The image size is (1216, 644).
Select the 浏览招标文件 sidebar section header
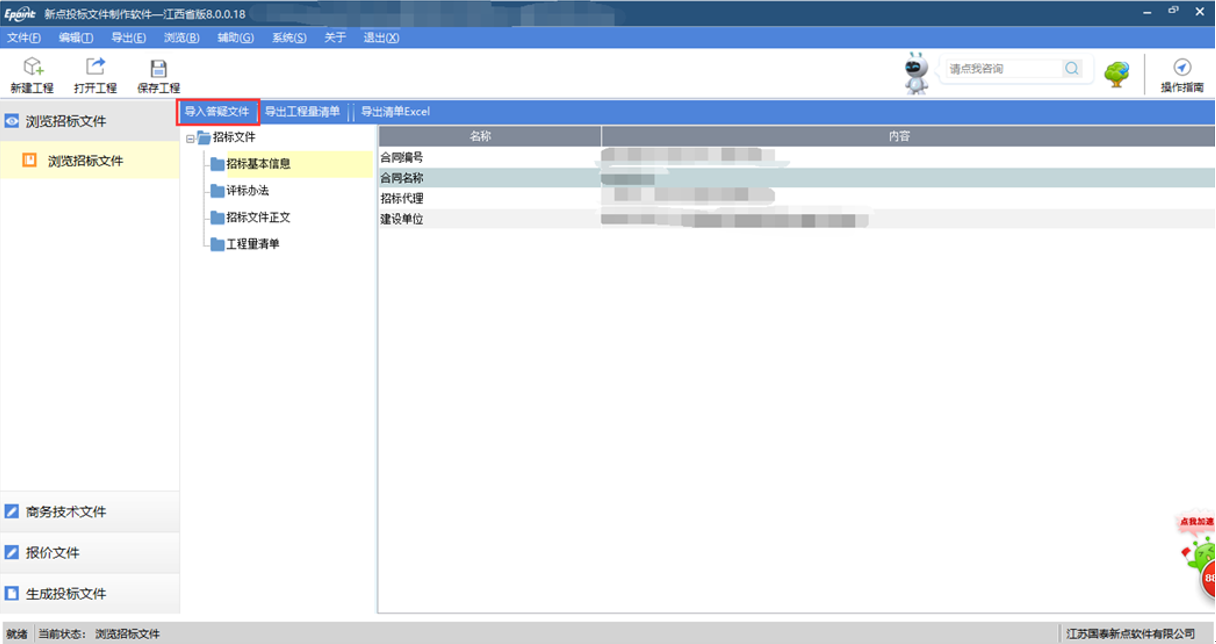click(90, 121)
